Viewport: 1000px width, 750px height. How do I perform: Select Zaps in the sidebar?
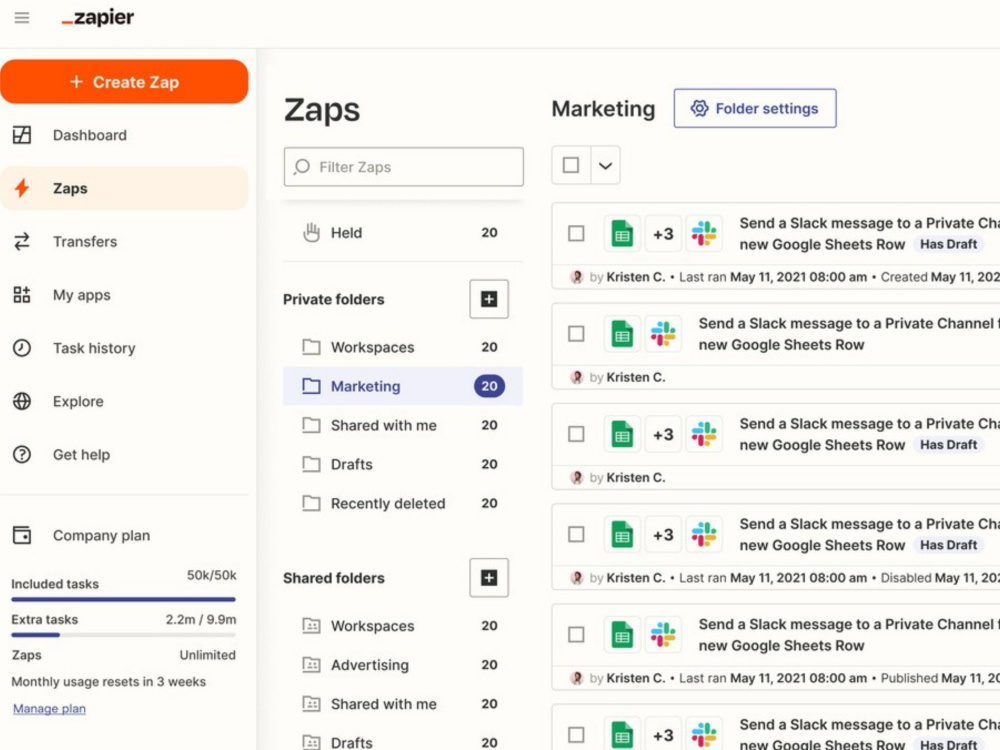coord(124,188)
